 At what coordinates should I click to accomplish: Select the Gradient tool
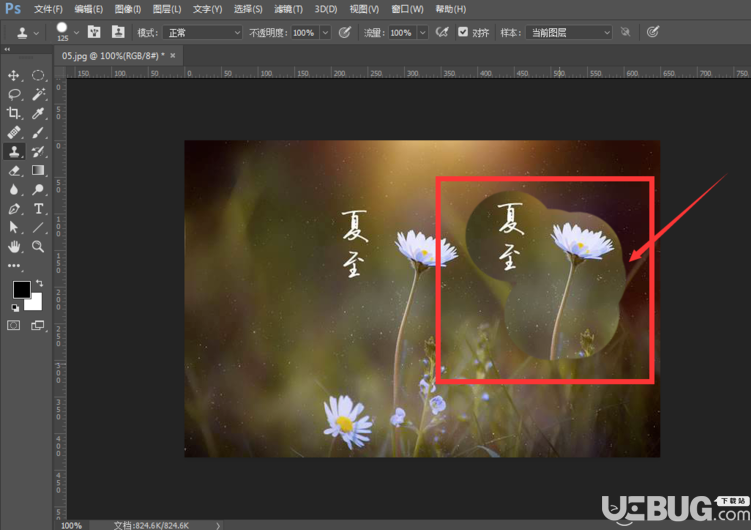pyautogui.click(x=38, y=170)
